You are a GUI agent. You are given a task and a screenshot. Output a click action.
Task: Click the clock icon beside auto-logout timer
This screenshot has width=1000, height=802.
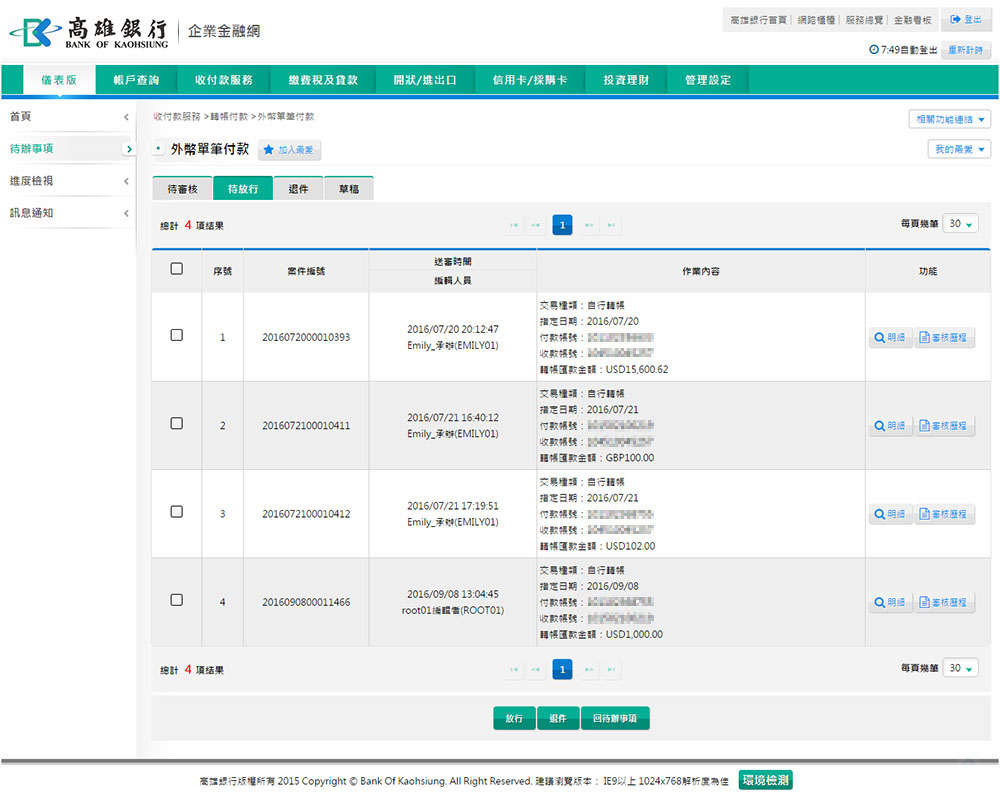[x=874, y=50]
